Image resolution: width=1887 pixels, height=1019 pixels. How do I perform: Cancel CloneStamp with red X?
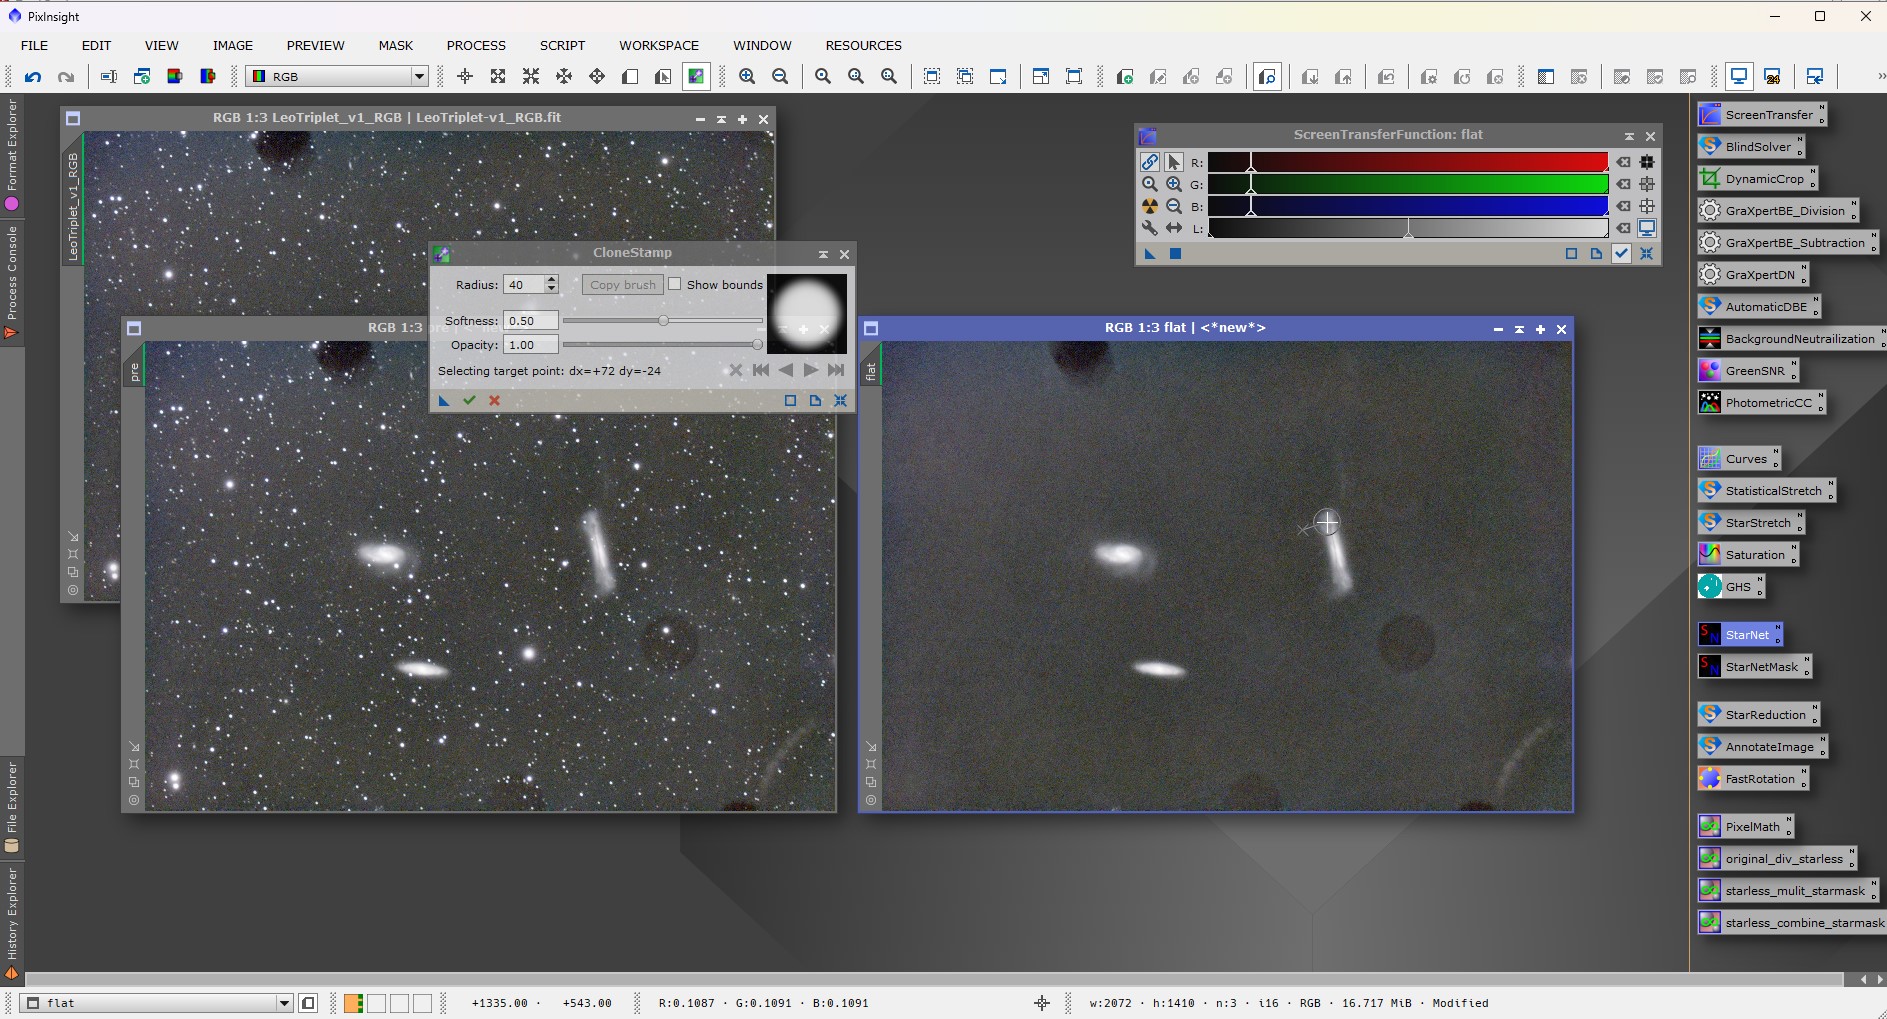(x=494, y=401)
